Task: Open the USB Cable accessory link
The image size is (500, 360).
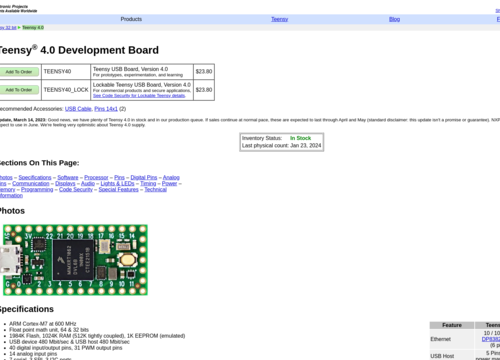Action: point(78,109)
